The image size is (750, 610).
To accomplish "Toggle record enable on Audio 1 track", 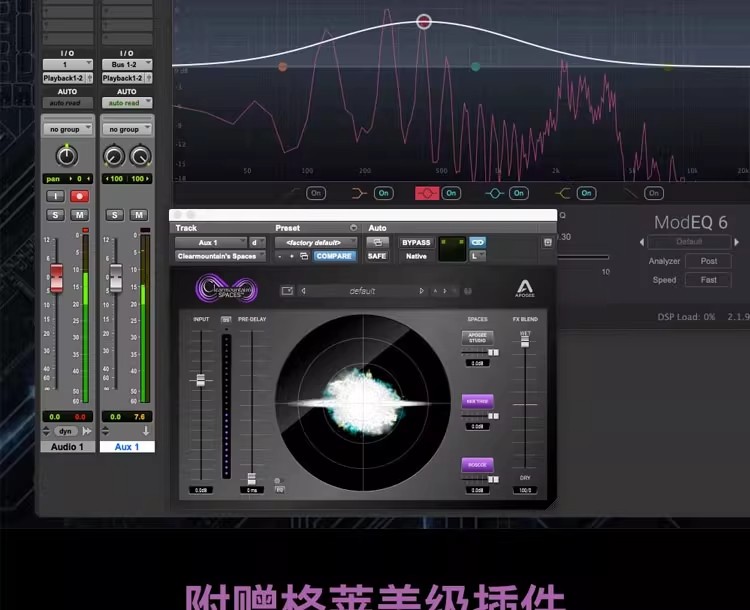I will [x=79, y=196].
